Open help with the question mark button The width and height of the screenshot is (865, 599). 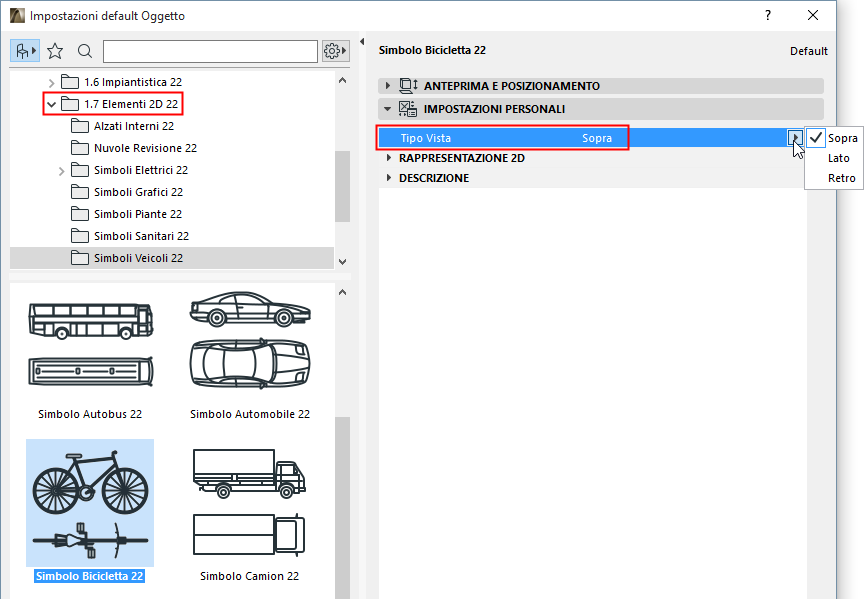click(x=768, y=15)
